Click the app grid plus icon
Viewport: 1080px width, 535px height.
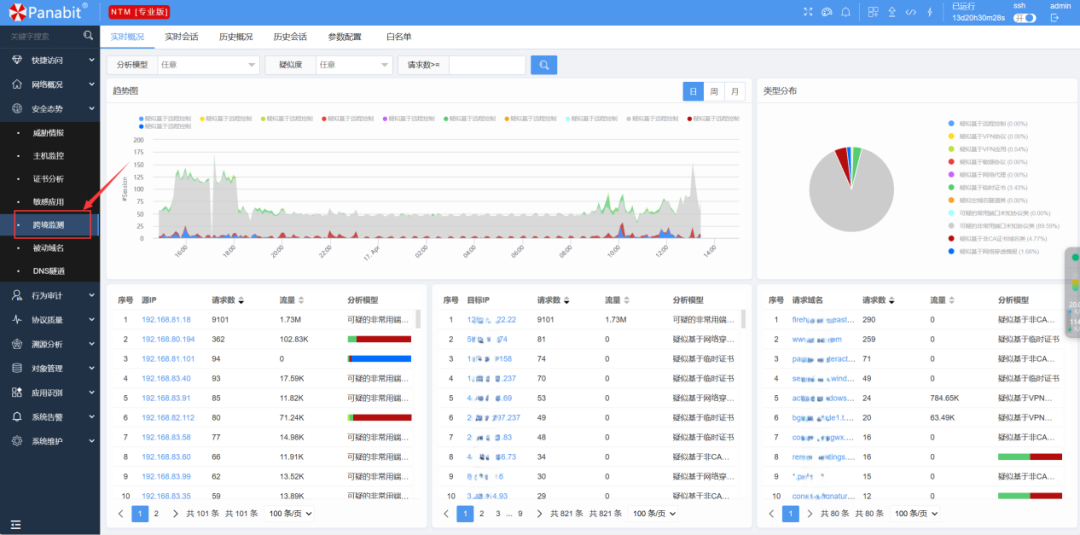click(873, 12)
